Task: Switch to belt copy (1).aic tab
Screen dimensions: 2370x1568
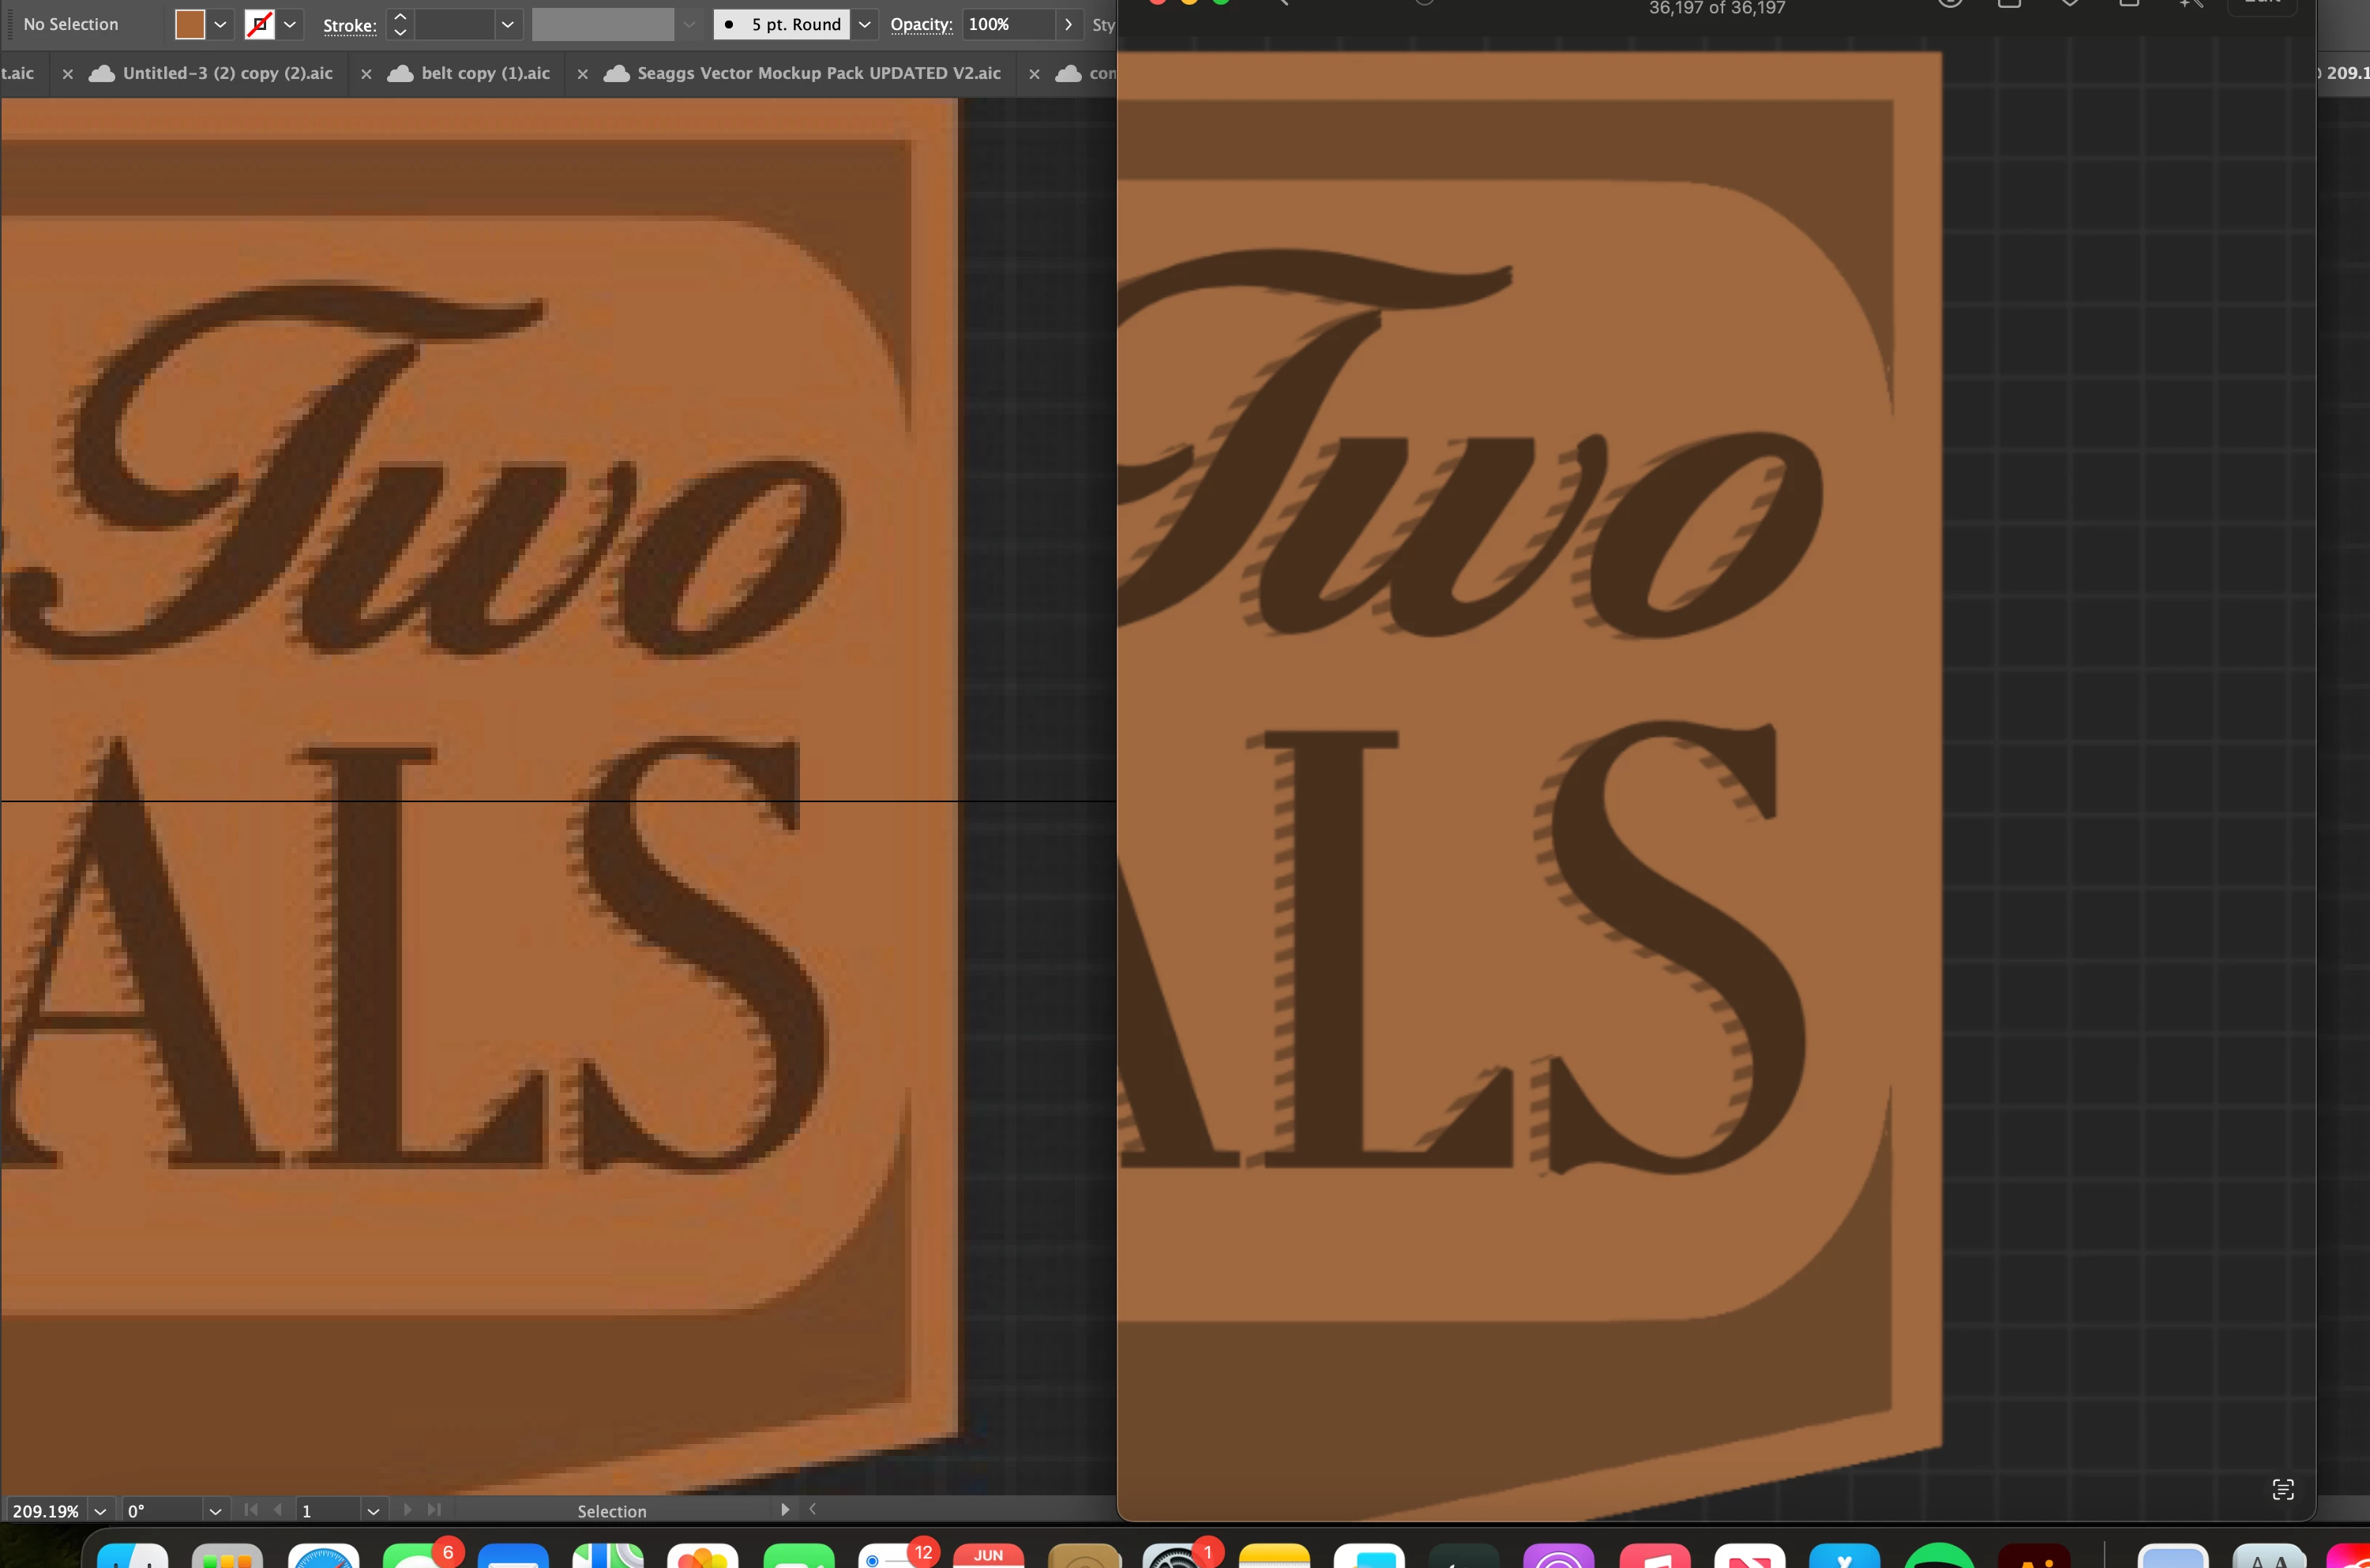Action: 485,73
